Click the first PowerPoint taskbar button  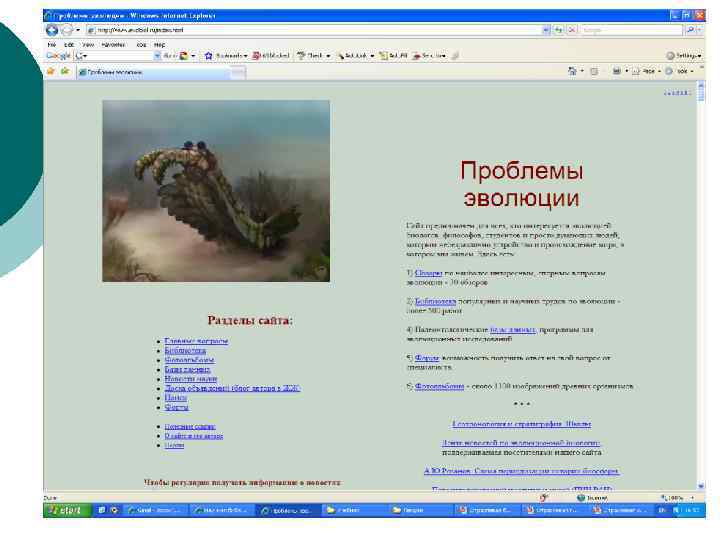[486, 511]
